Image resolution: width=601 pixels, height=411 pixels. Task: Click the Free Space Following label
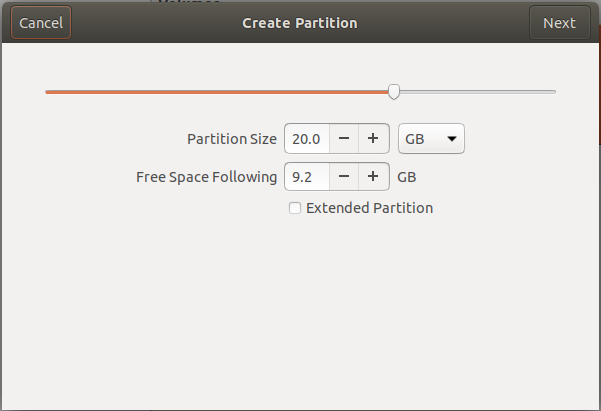tap(206, 177)
